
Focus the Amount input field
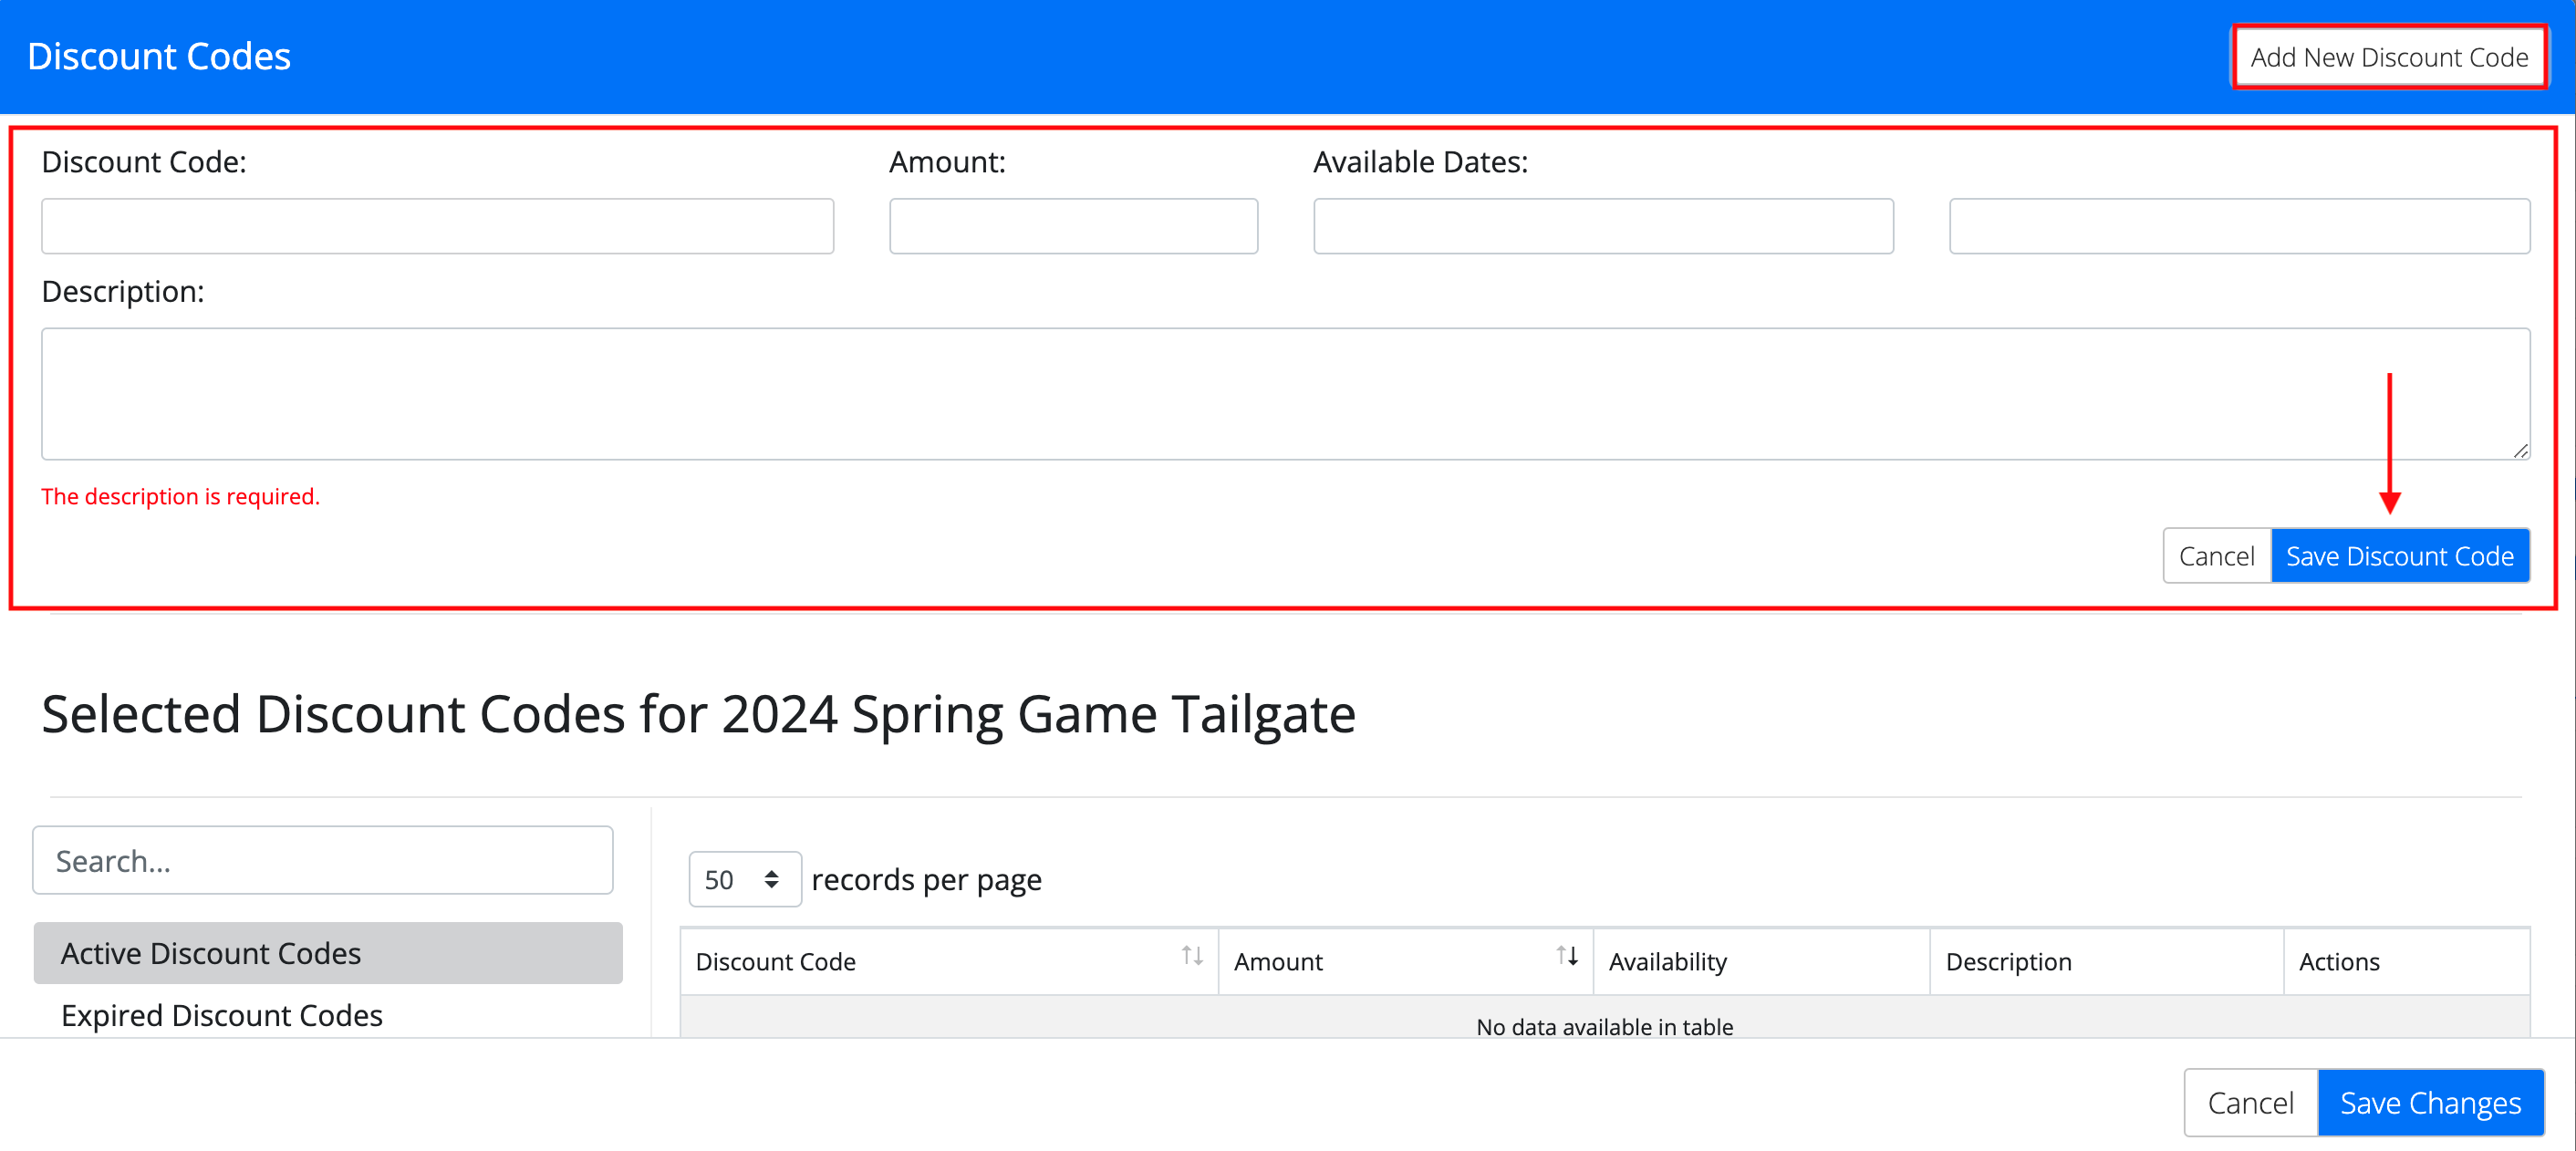coord(1072,226)
